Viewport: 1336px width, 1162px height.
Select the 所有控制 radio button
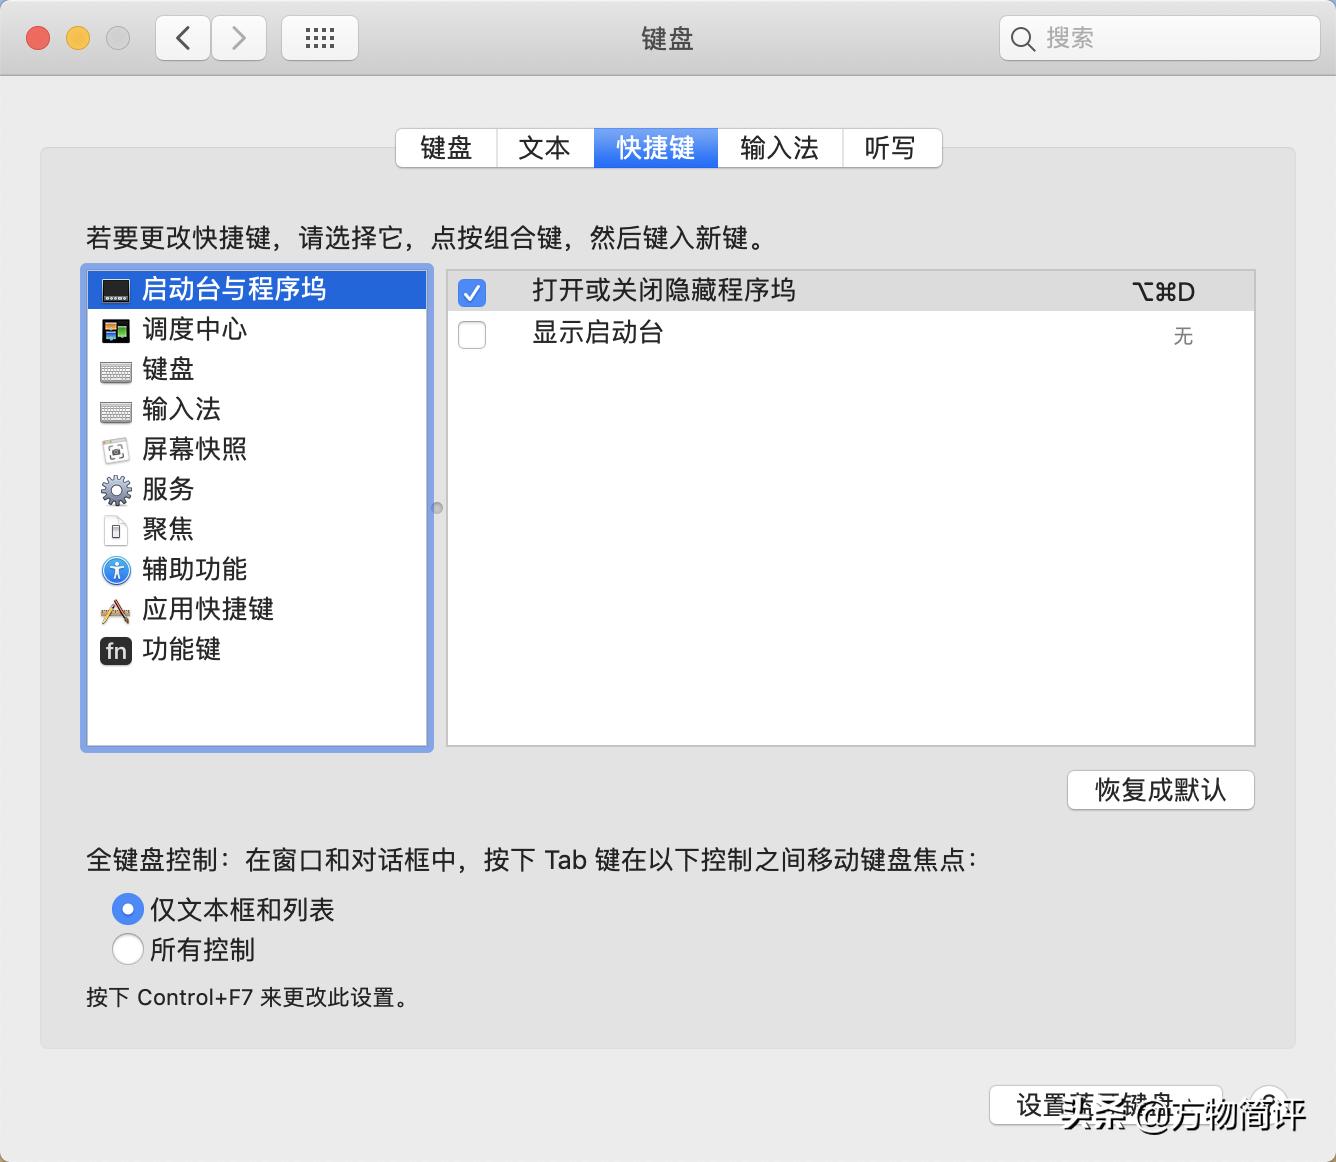click(x=128, y=949)
